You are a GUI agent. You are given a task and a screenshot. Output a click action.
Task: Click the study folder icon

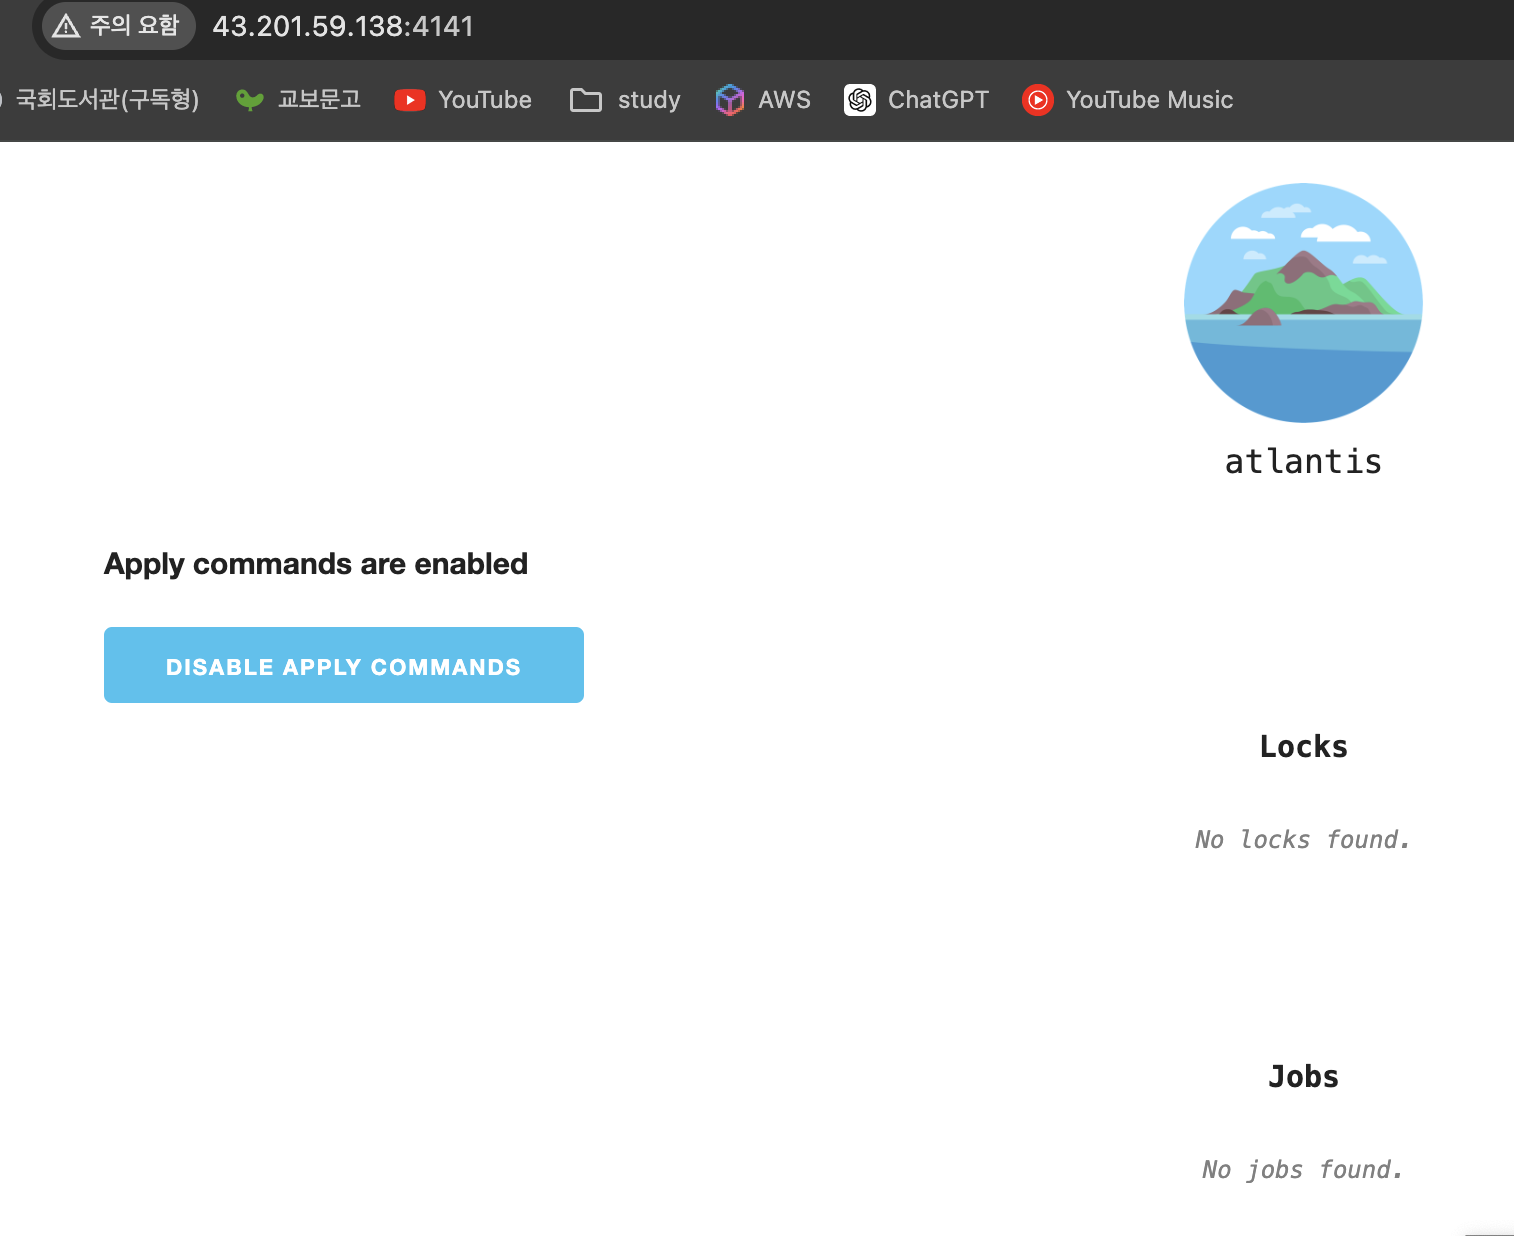click(586, 100)
